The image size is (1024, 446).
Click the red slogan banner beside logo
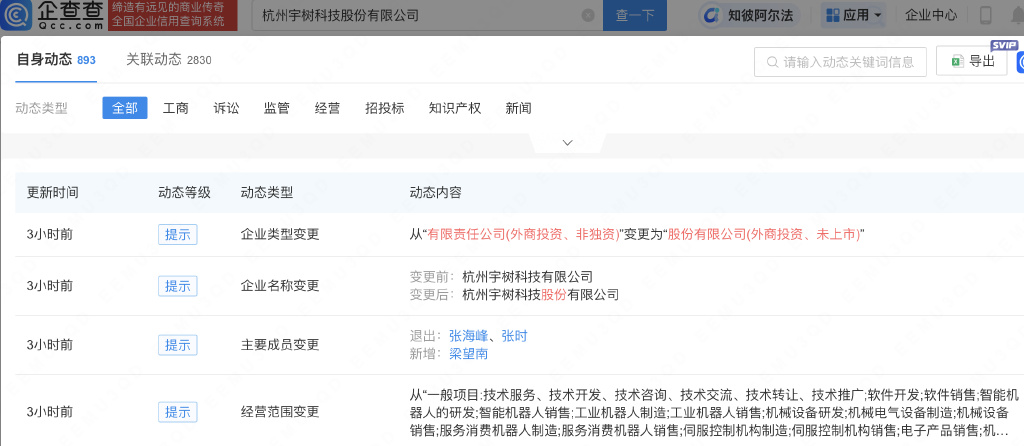pos(173,15)
